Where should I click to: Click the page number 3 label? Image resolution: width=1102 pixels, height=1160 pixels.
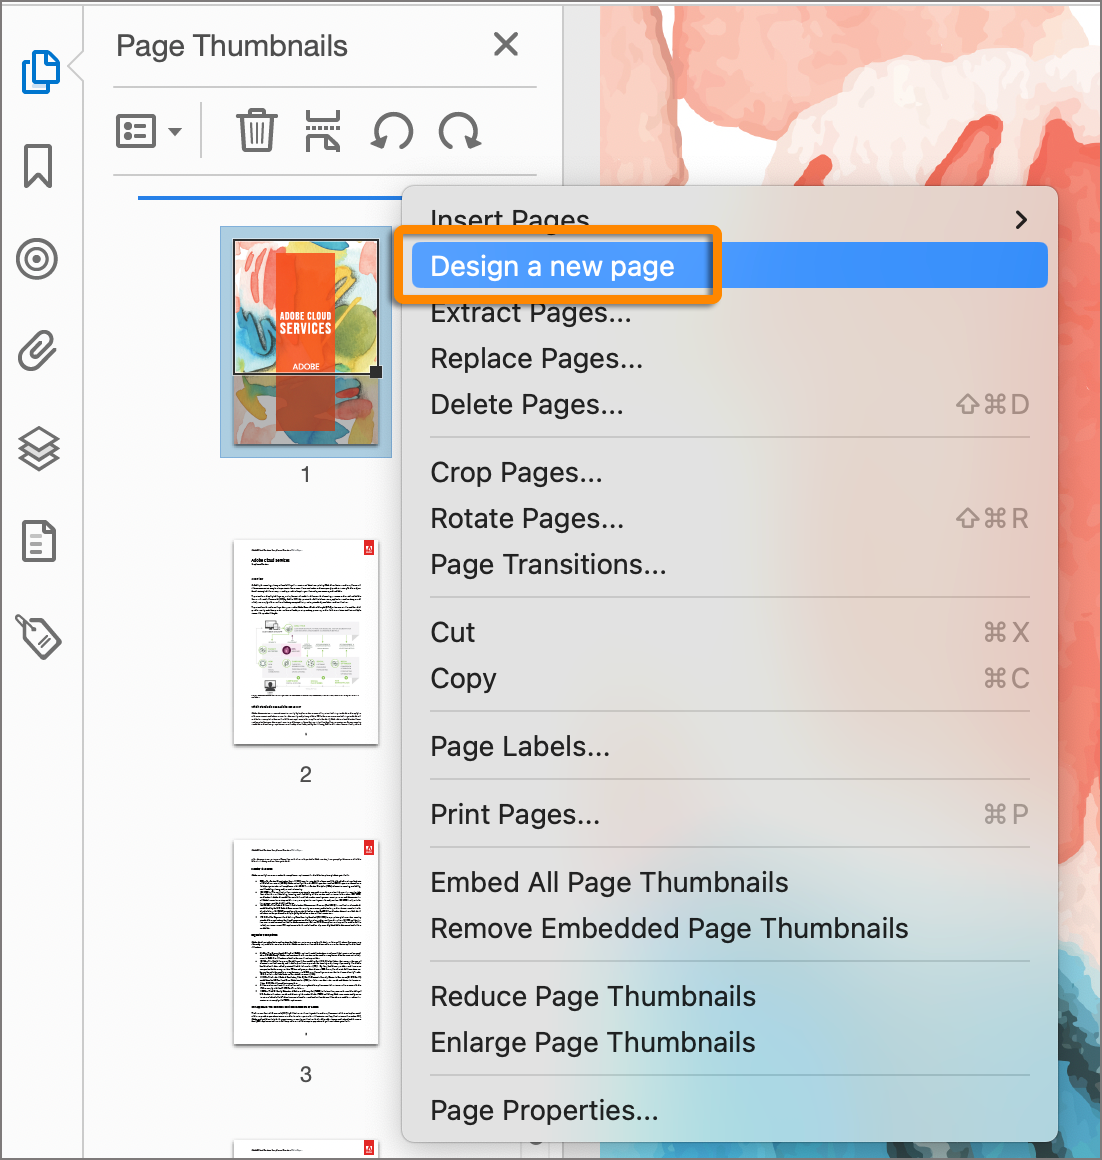click(x=305, y=1074)
